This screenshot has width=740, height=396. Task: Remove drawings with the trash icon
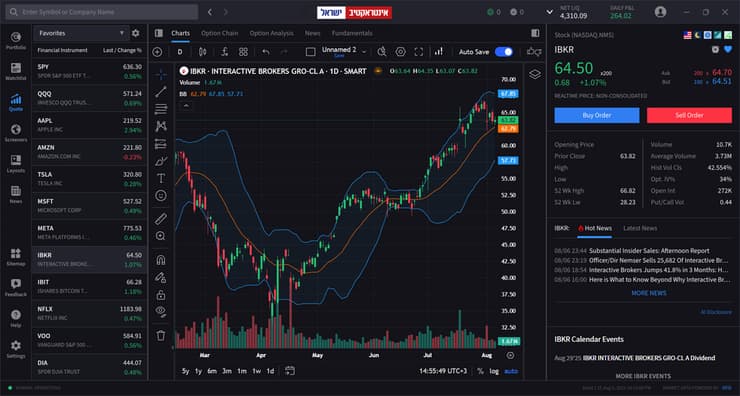click(x=161, y=335)
